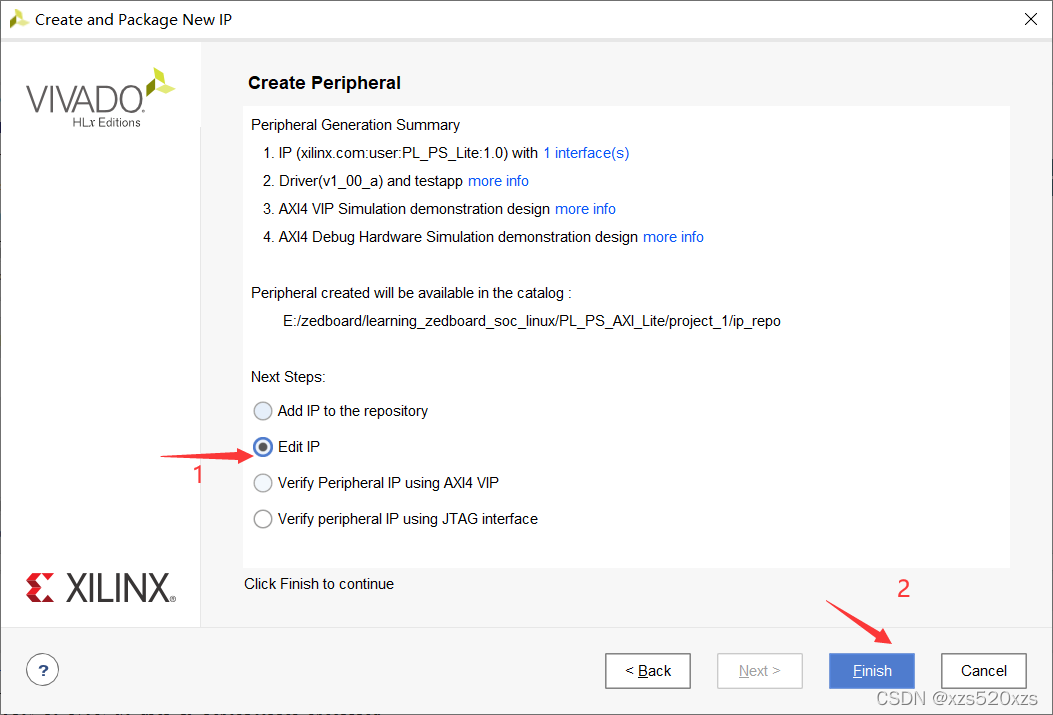This screenshot has width=1053, height=715.
Task: Click the Create Peripheral title
Action: [324, 83]
